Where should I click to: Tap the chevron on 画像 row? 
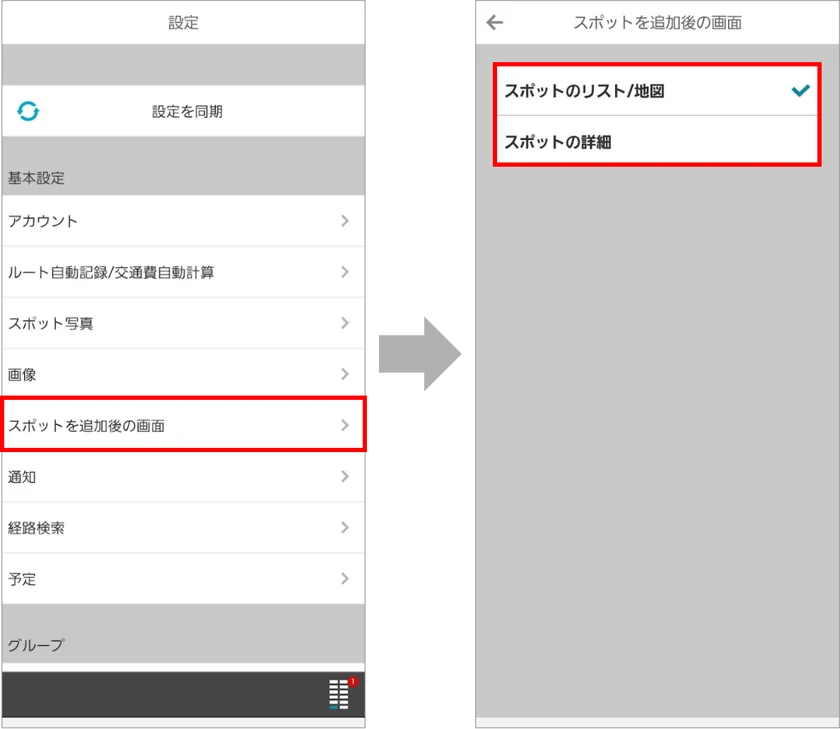345,374
